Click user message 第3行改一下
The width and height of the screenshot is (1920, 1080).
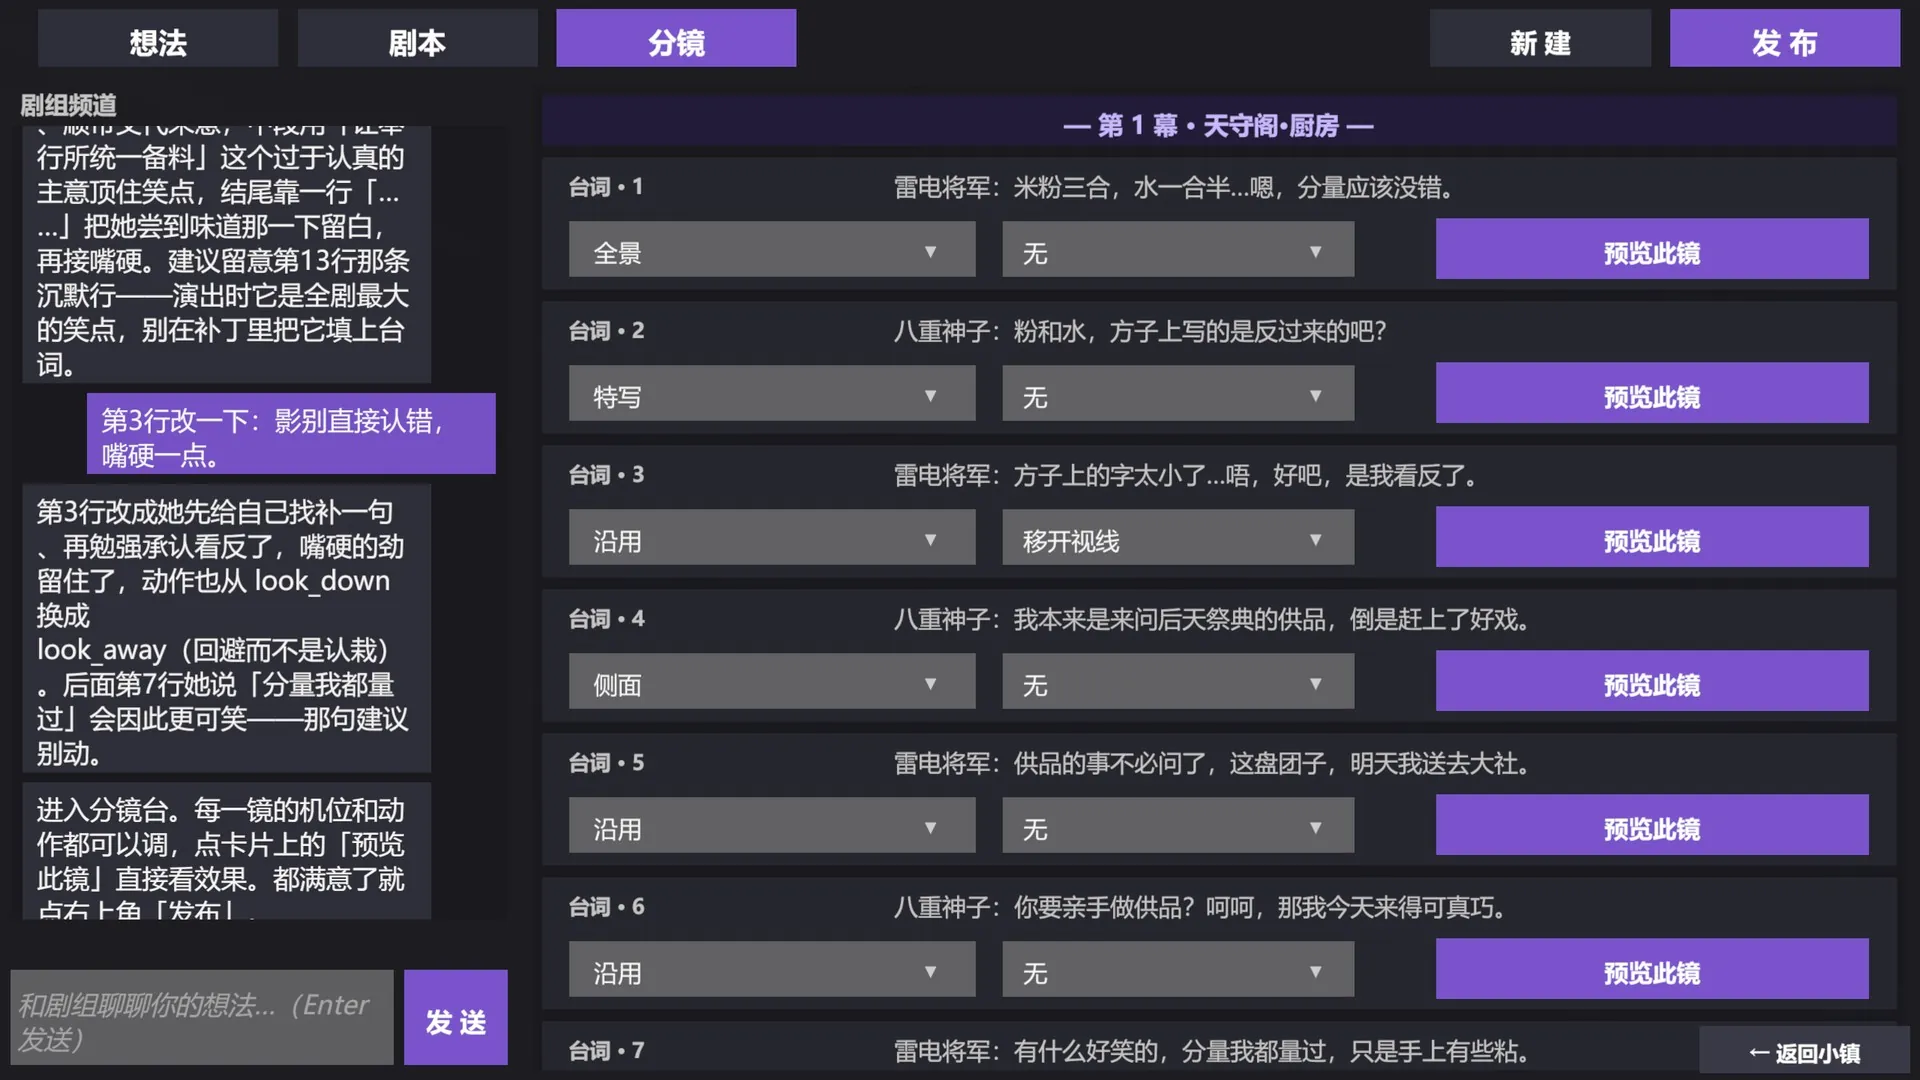click(x=291, y=434)
